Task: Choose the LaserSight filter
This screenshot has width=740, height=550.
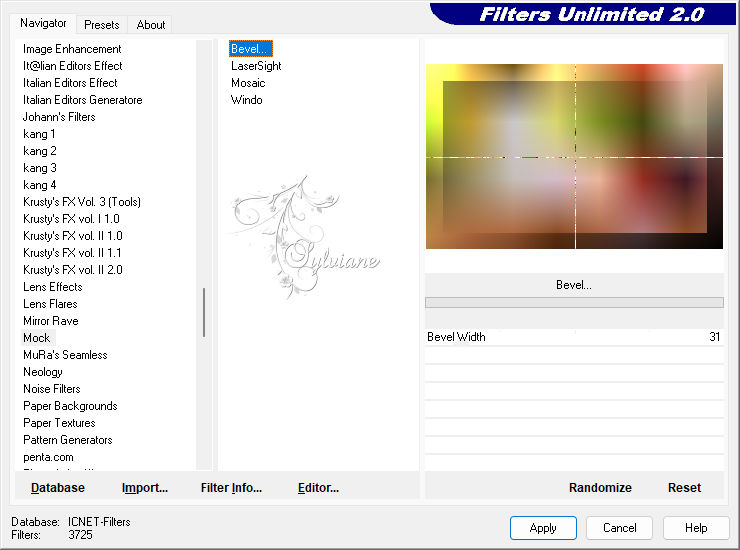Action: [x=256, y=66]
